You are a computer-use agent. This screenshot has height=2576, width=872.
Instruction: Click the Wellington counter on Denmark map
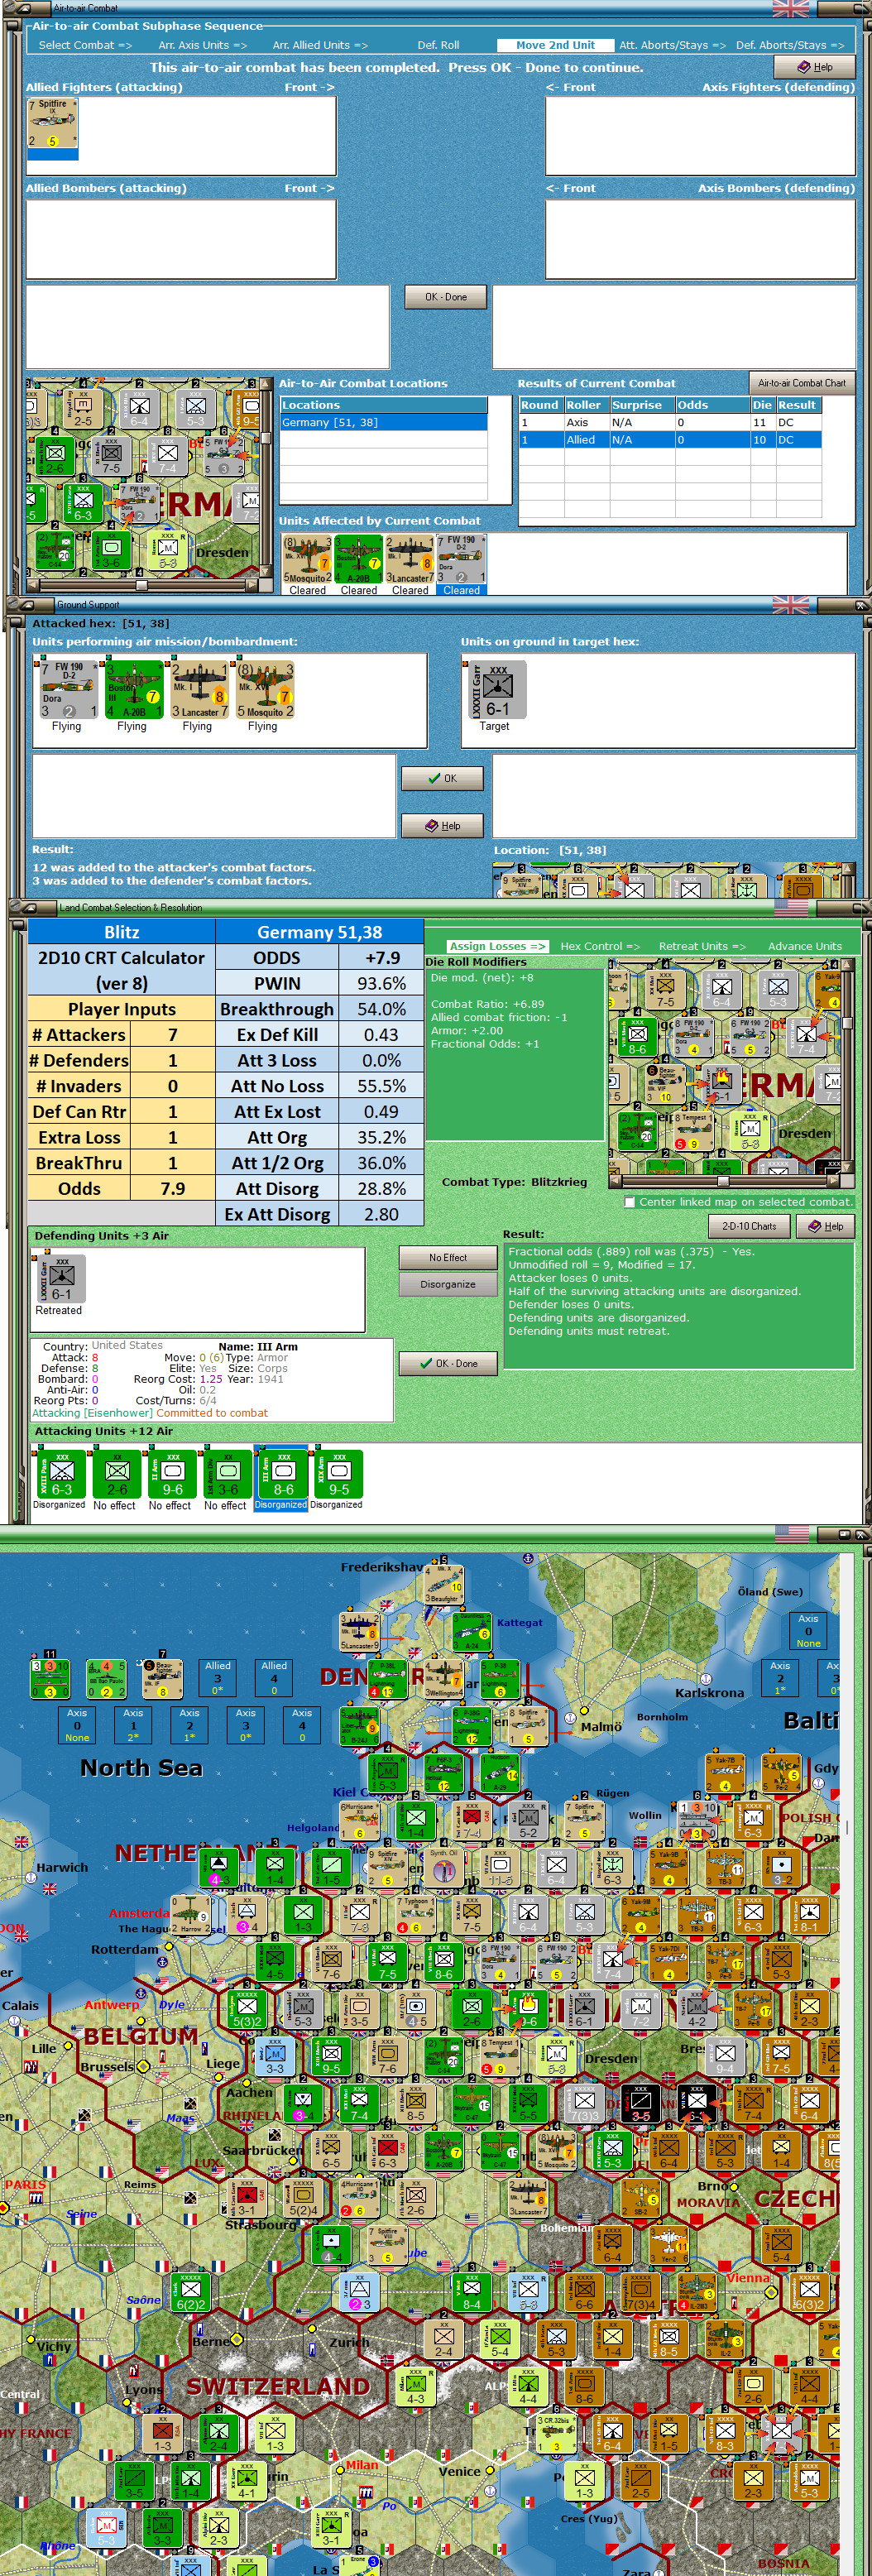point(443,1679)
